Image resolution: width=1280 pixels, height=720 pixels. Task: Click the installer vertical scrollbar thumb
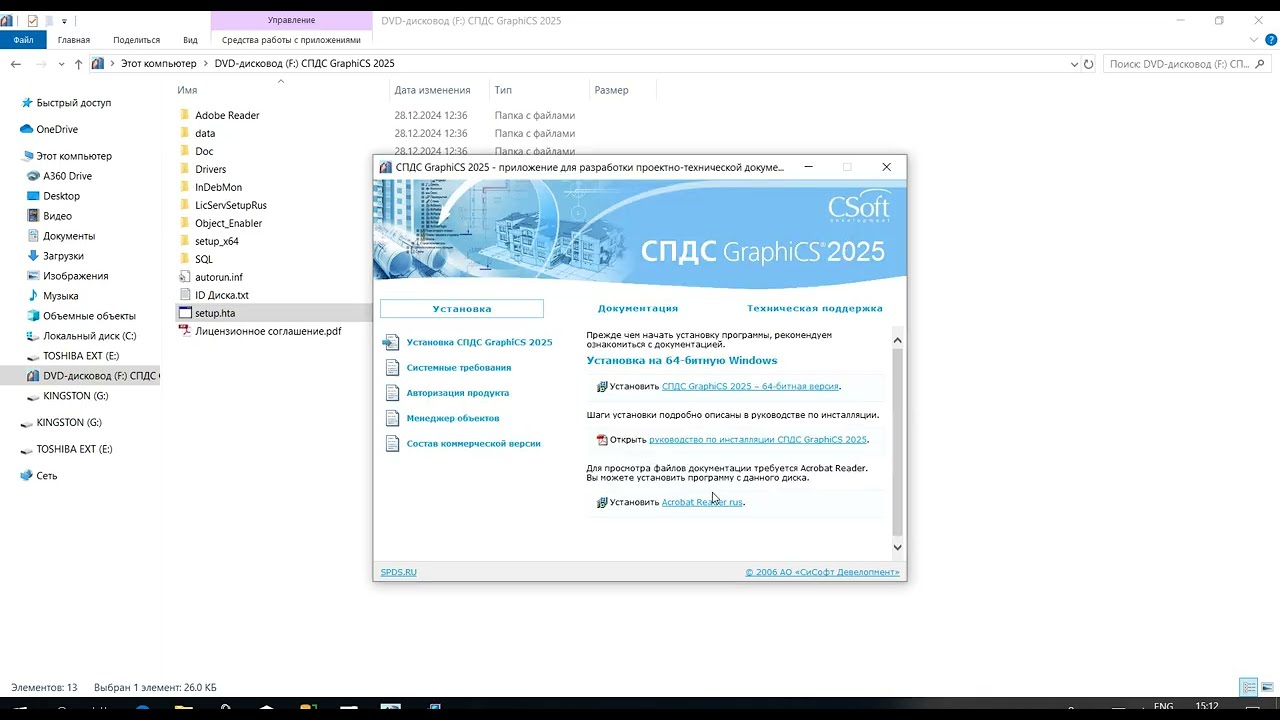(x=897, y=441)
